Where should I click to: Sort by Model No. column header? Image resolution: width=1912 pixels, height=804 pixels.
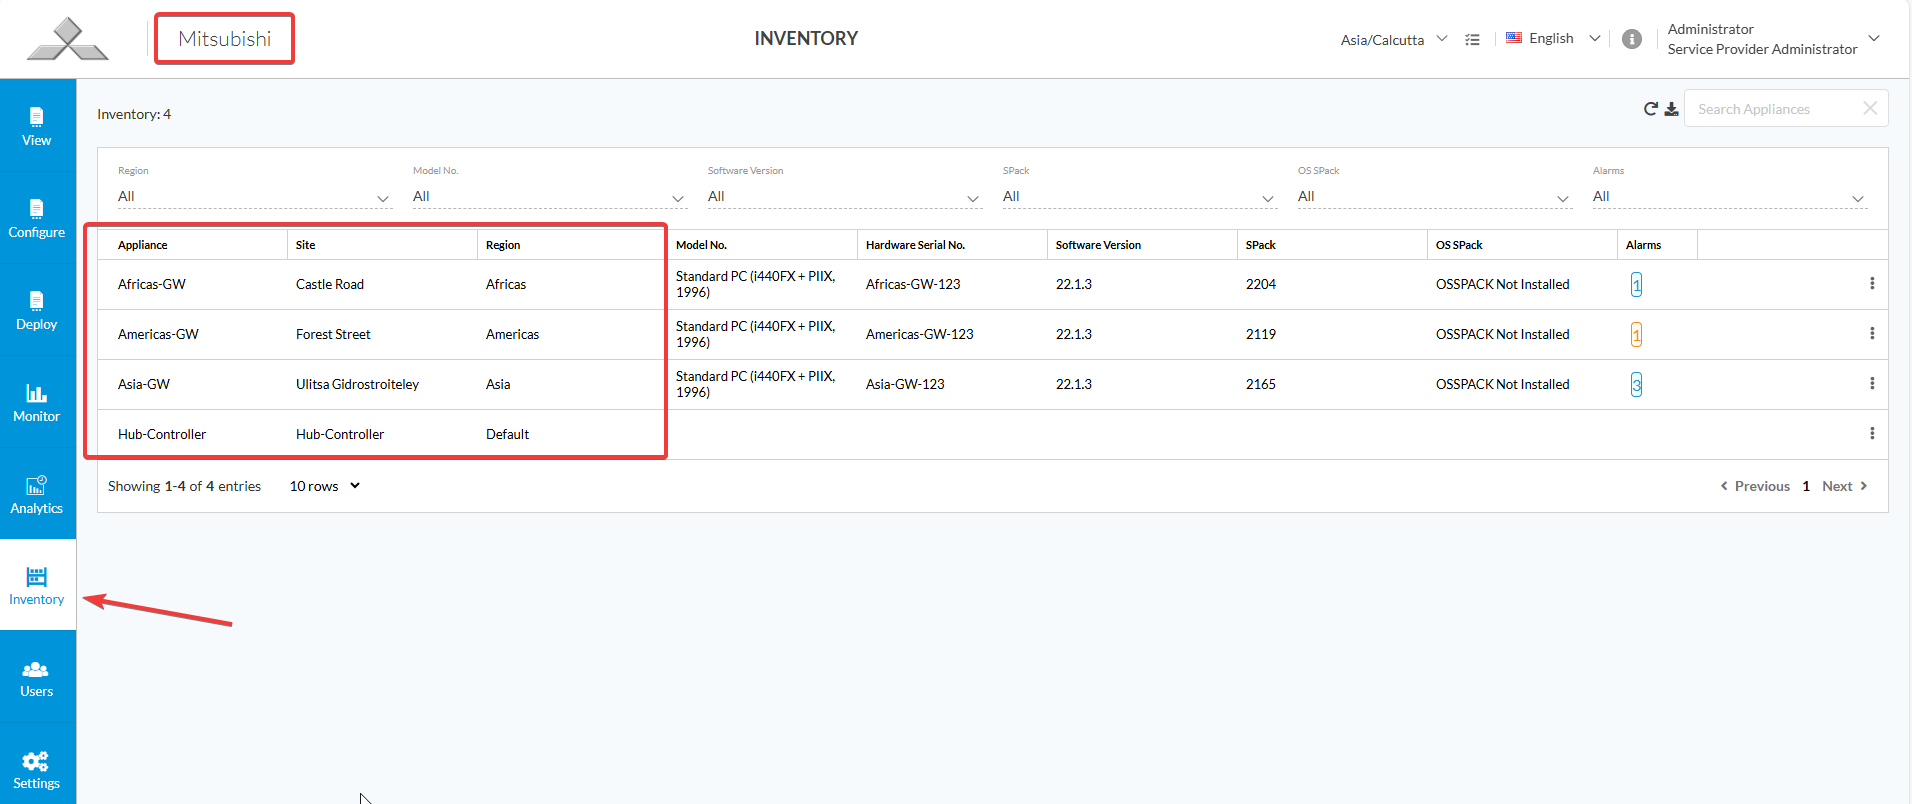pyautogui.click(x=701, y=245)
